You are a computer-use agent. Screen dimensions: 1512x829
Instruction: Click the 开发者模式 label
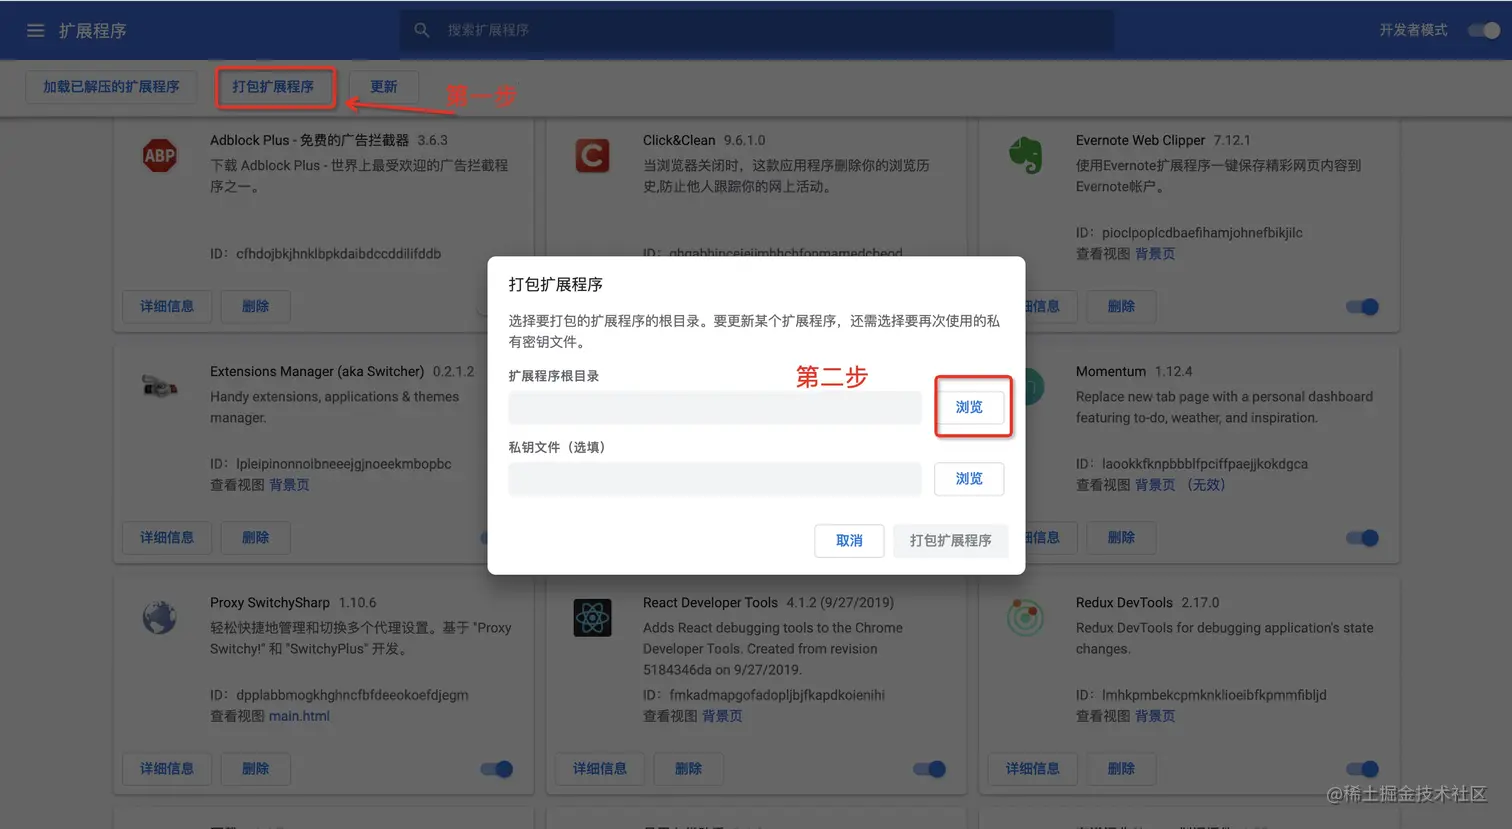1413,30
